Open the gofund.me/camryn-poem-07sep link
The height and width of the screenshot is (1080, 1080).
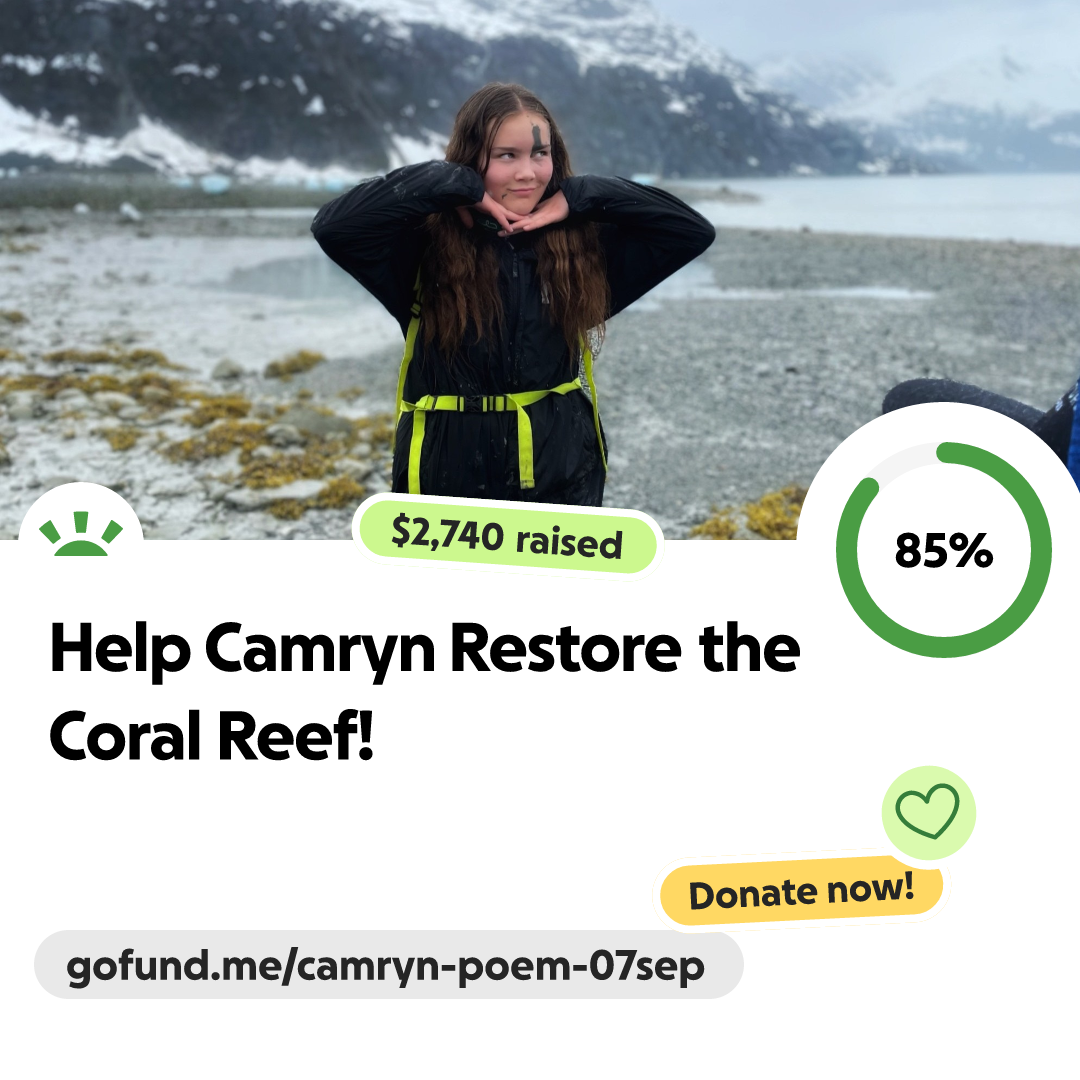[x=388, y=964]
